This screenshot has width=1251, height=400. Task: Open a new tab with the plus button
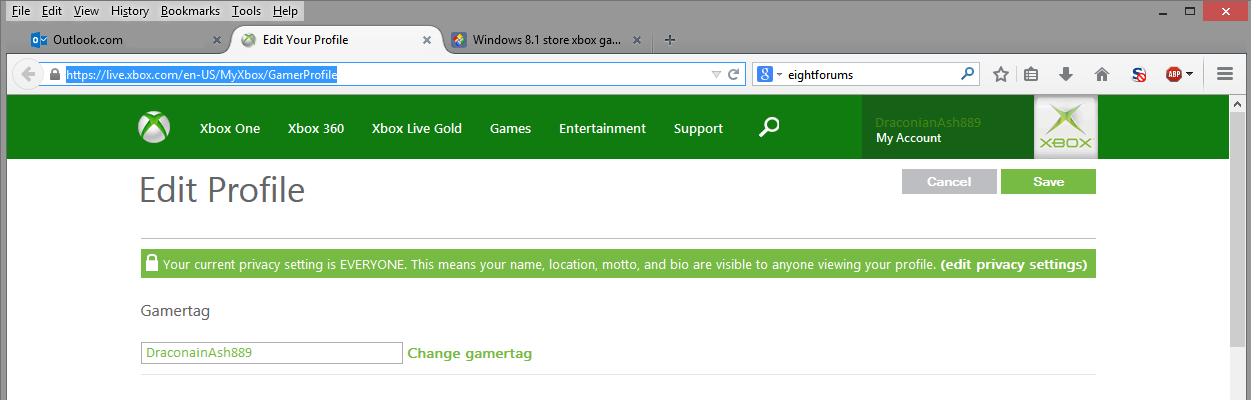pos(670,40)
